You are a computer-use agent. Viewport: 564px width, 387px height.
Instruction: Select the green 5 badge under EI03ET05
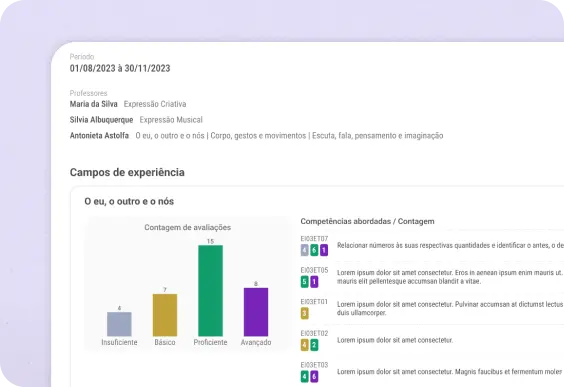305,282
